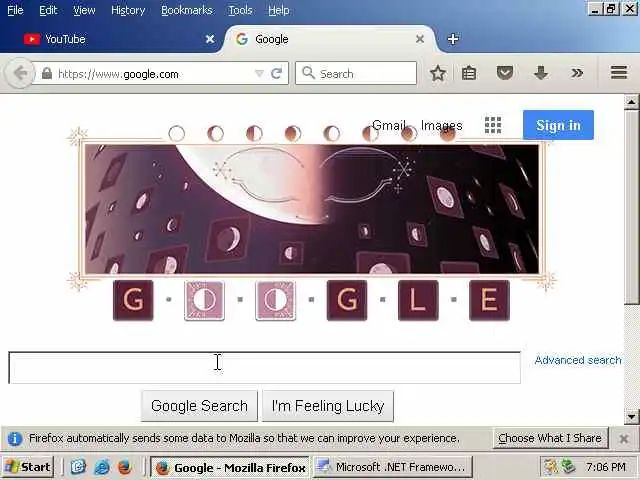Reload the page with the refresh icon
640x480 pixels.
pos(276,73)
